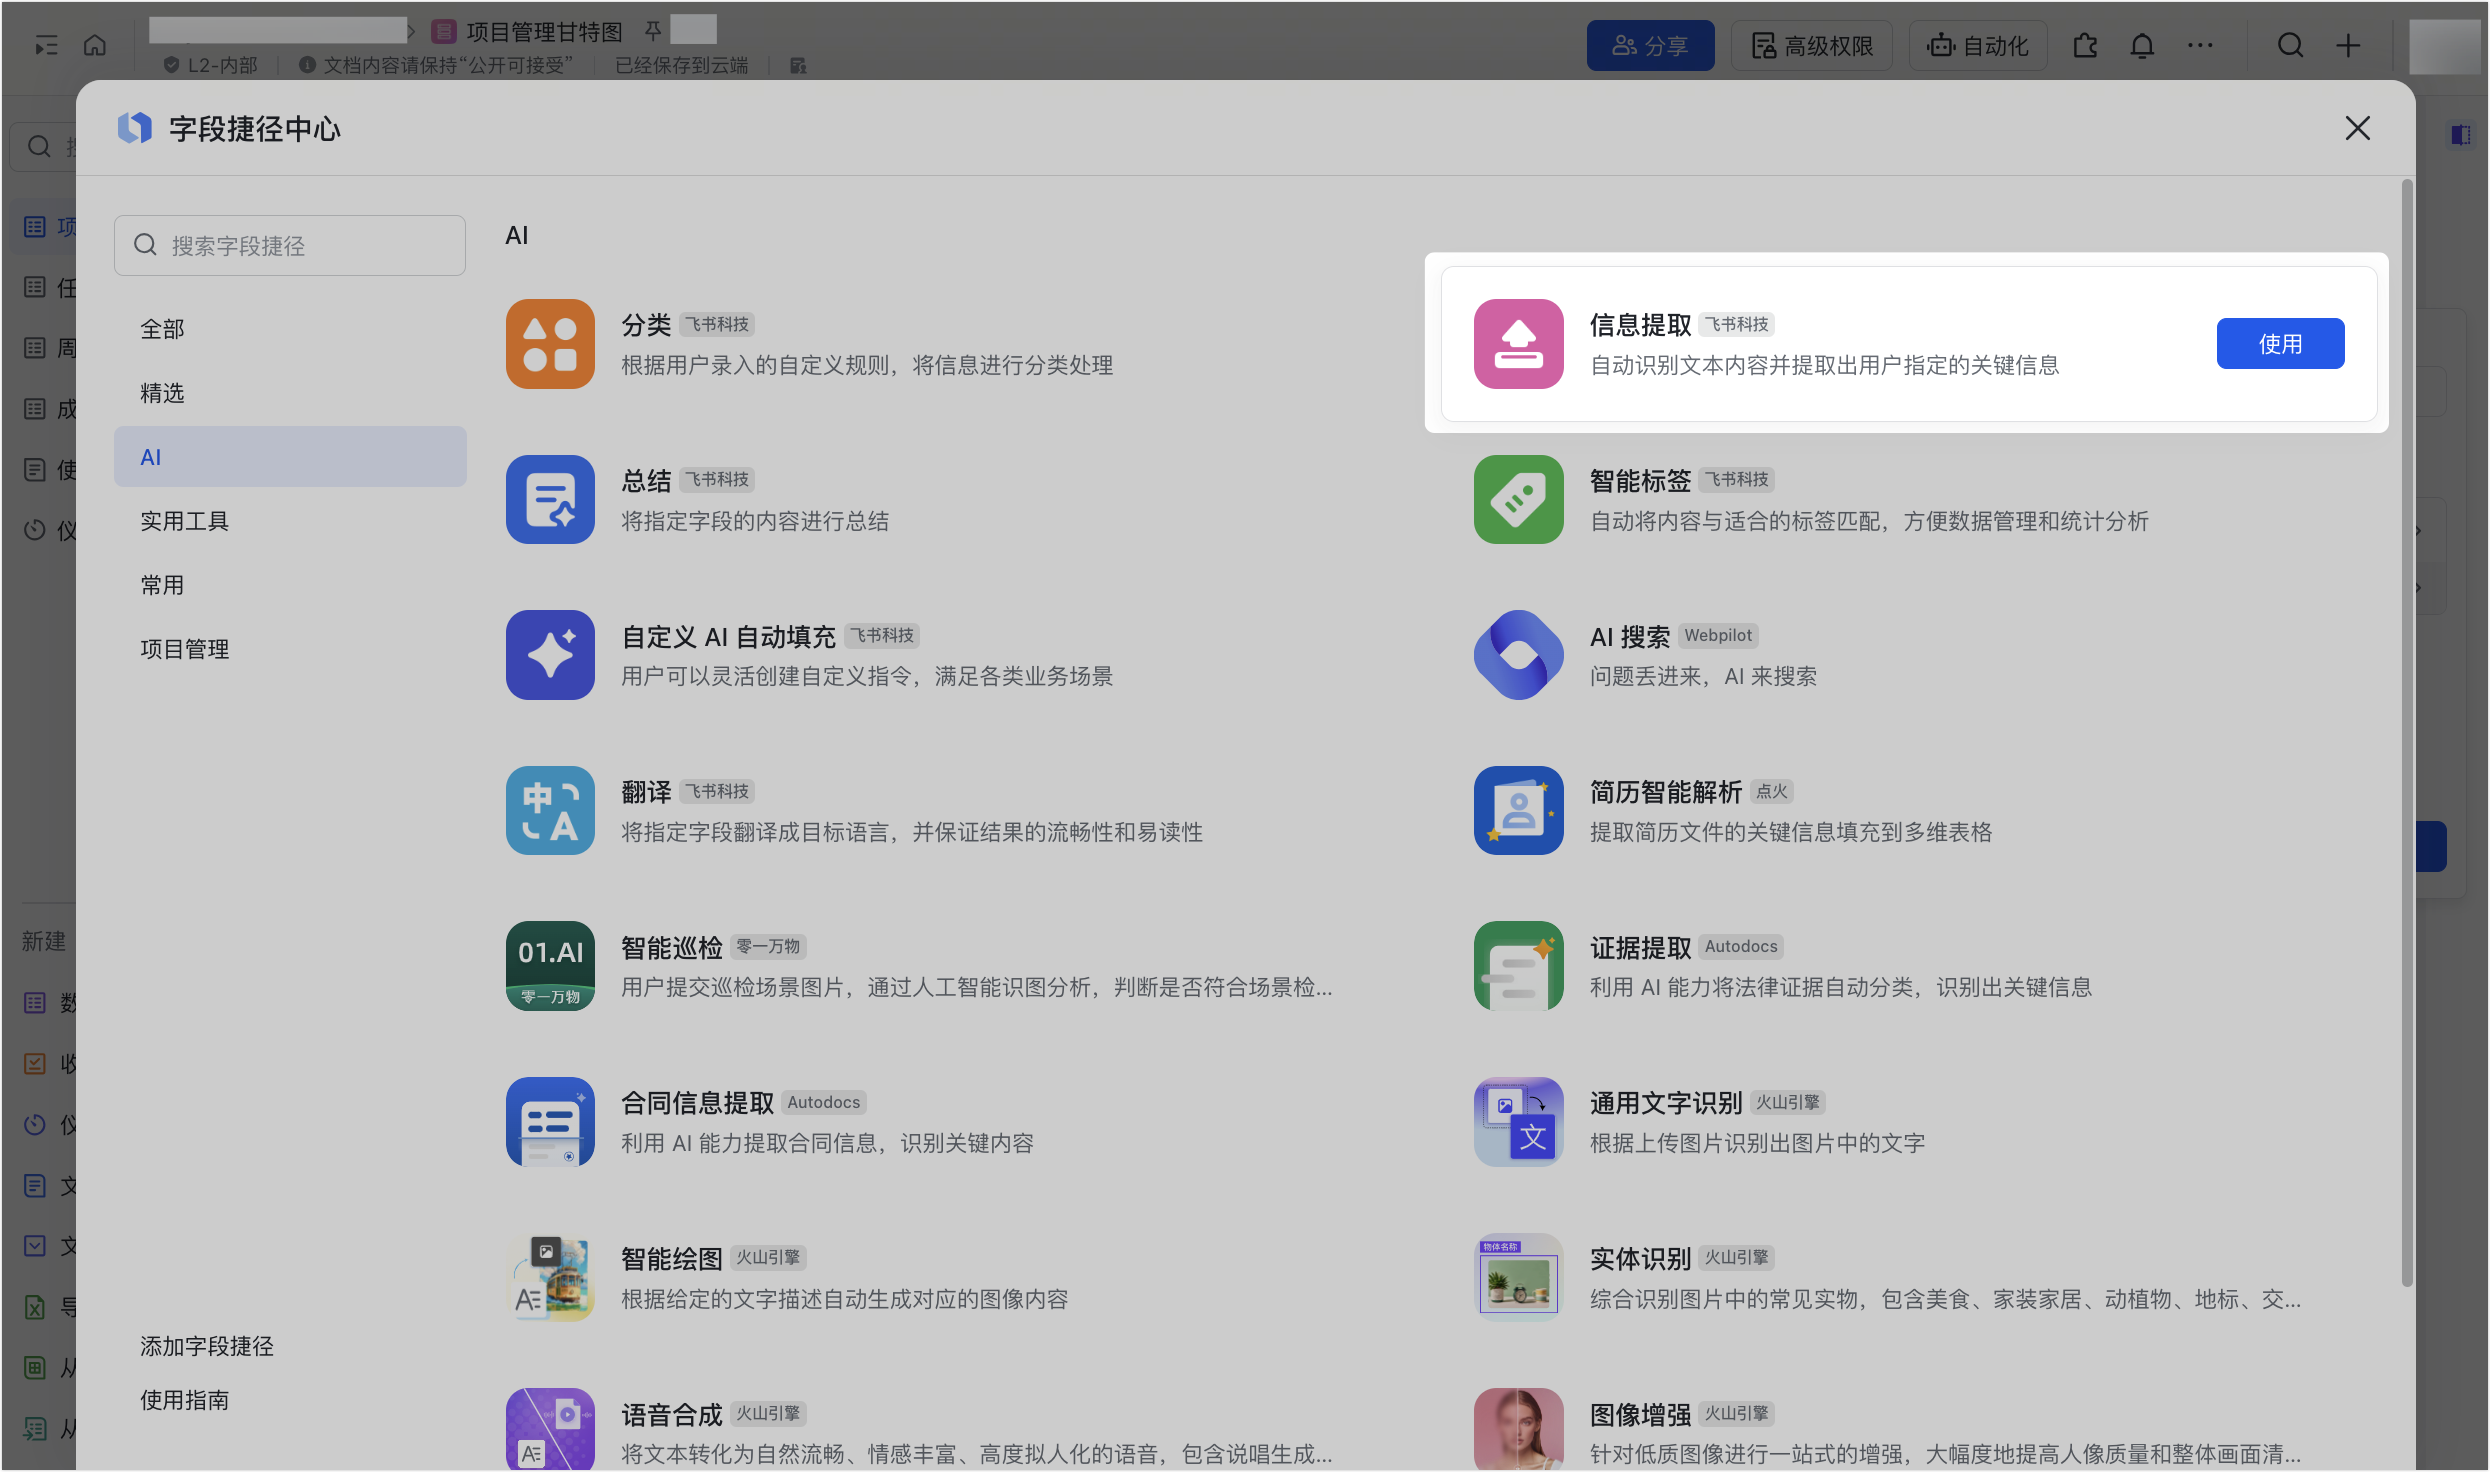Close the 字段捷径中心 dialog
This screenshot has width=2490, height=1472.
[x=2357, y=128]
